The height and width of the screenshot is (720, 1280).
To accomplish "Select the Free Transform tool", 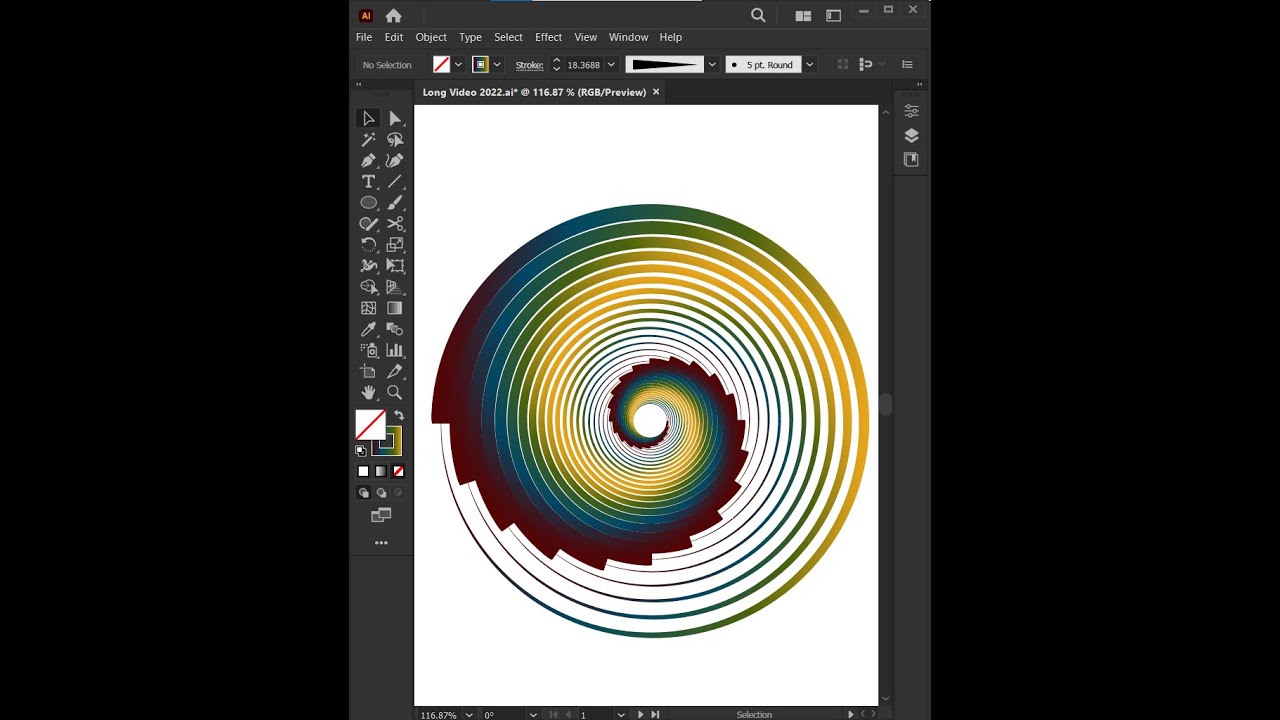I will (395, 265).
